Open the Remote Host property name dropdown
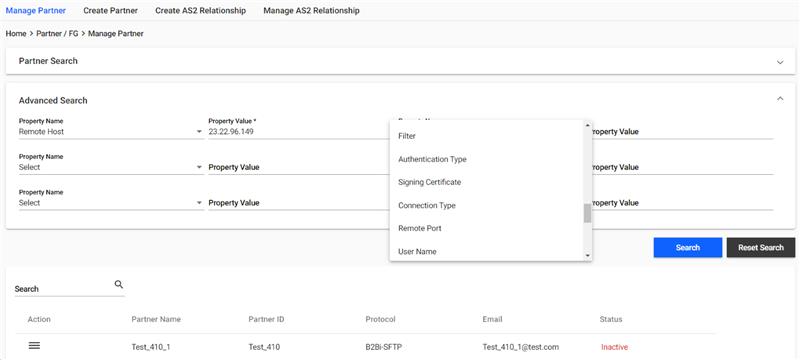 tap(111, 132)
